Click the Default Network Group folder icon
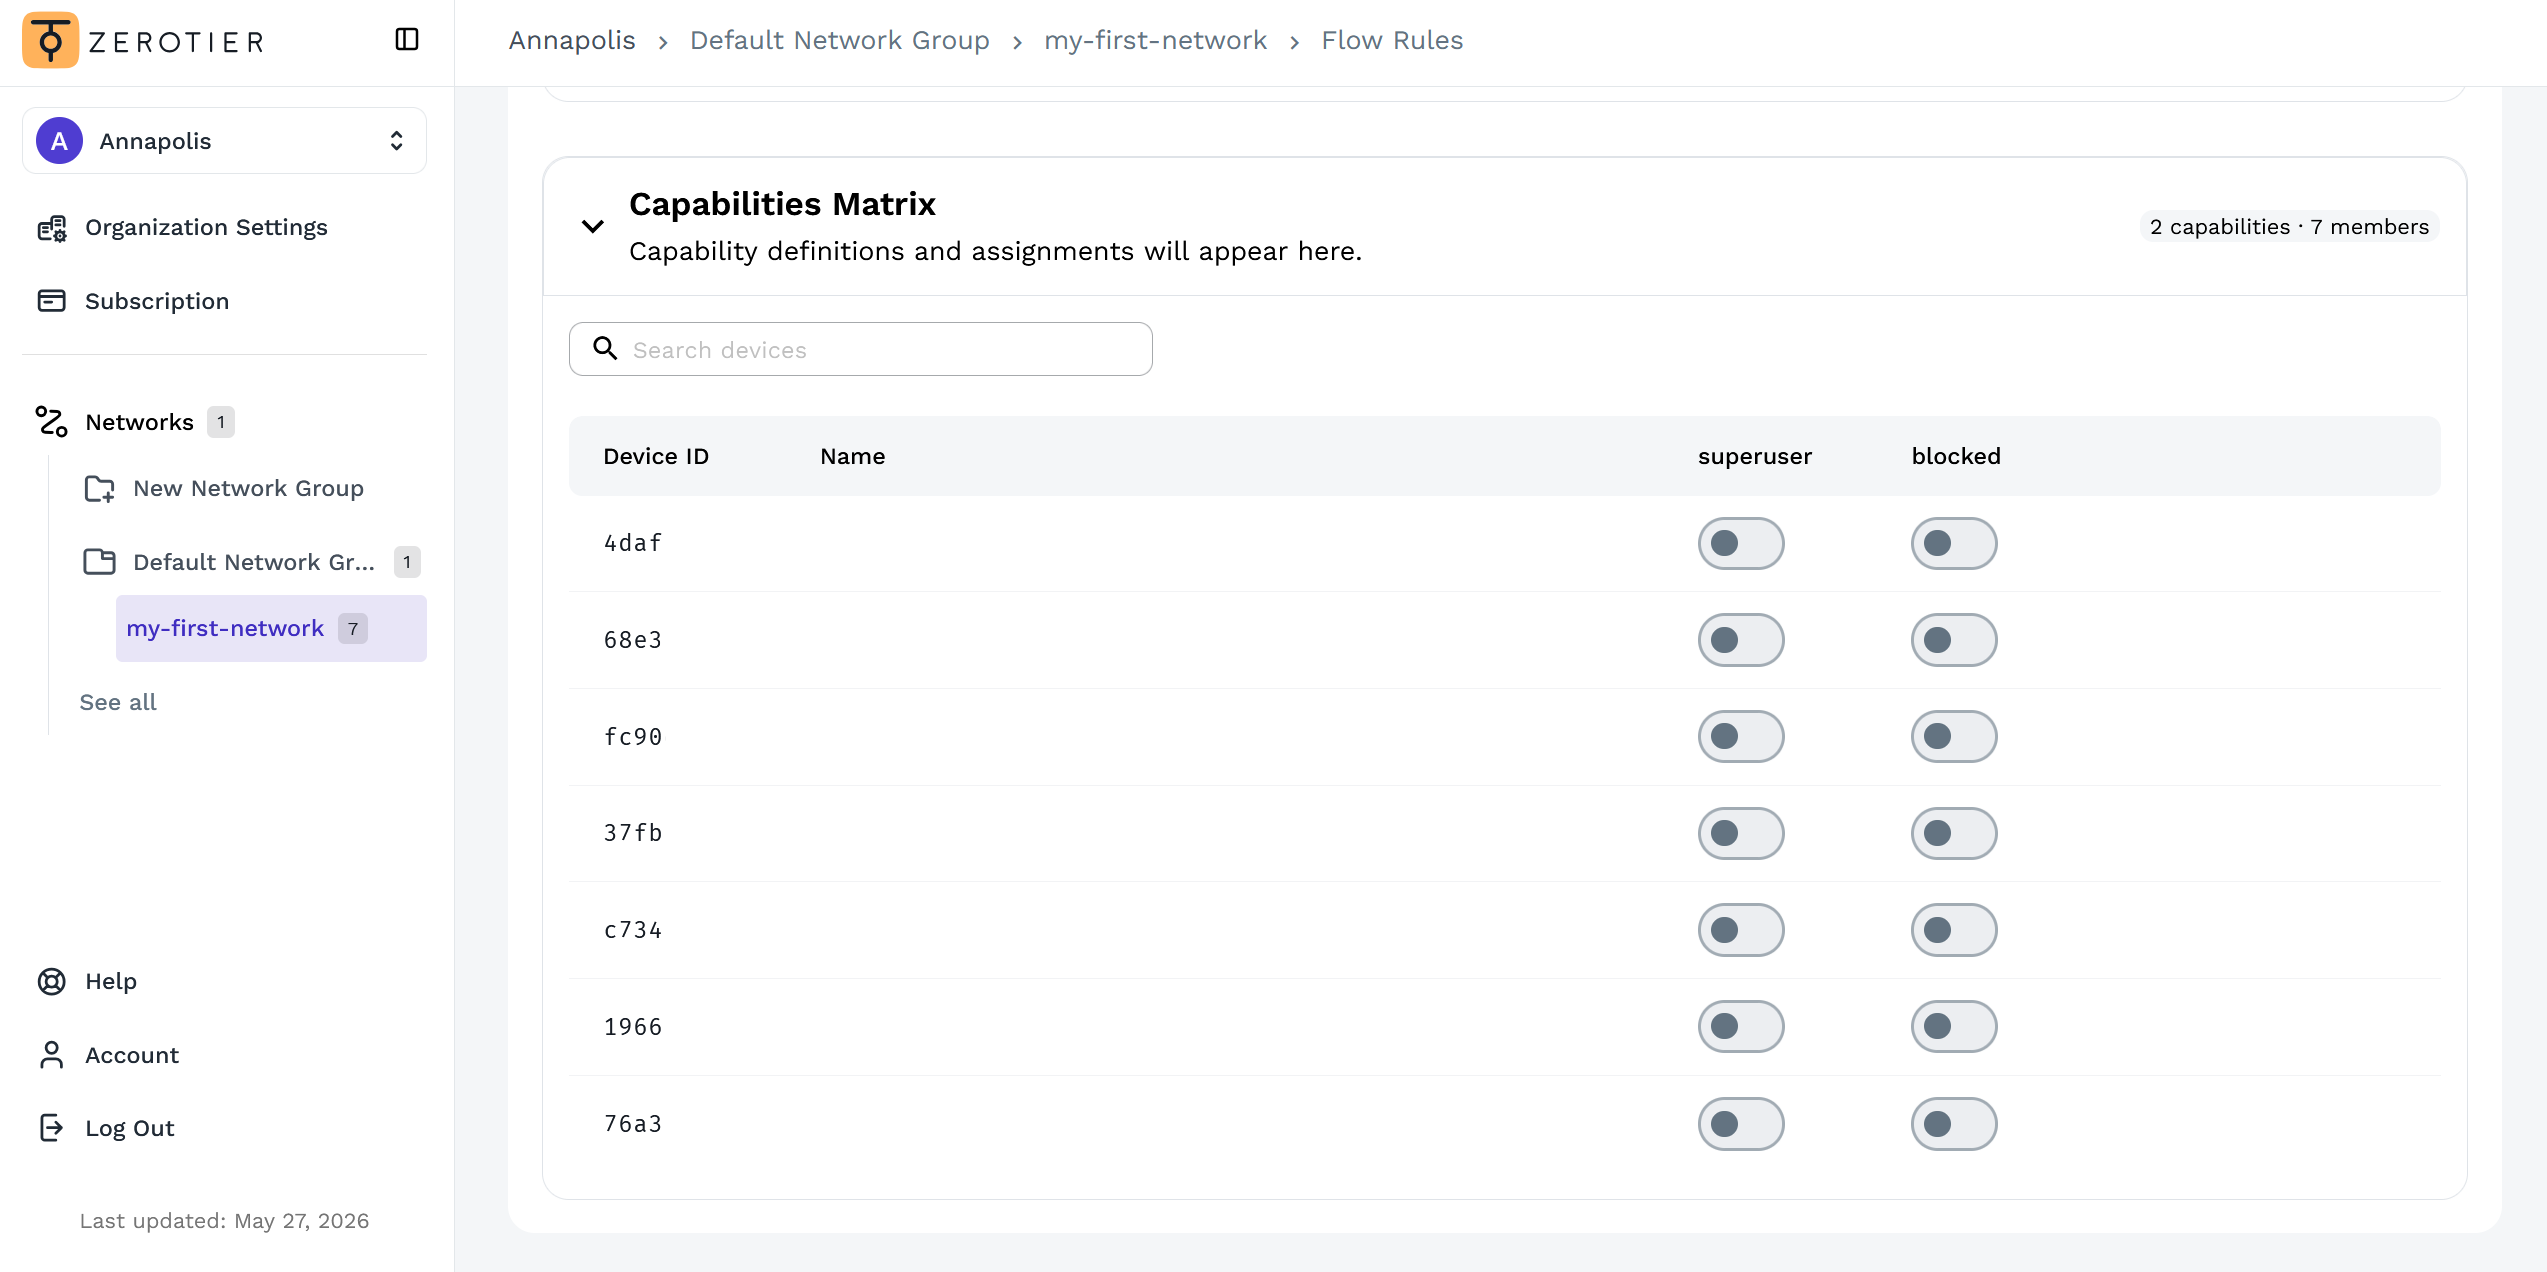 click(100, 562)
